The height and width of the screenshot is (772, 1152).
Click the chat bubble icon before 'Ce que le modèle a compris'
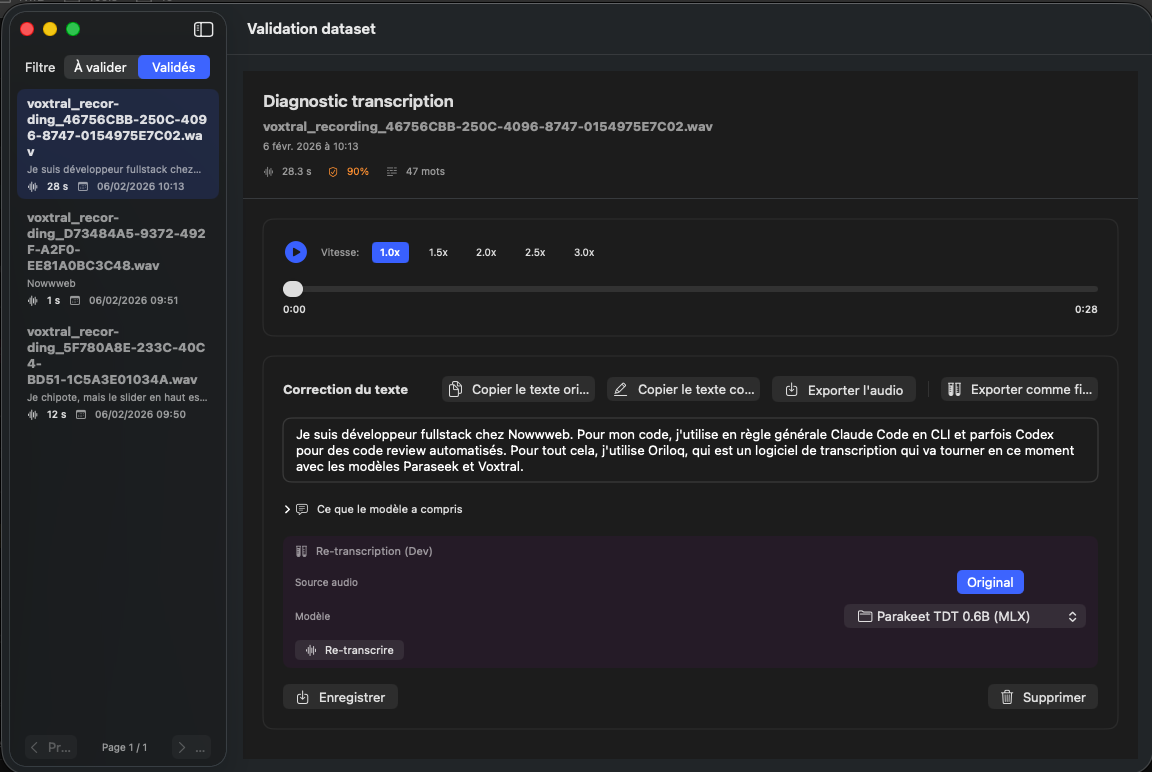pos(302,509)
